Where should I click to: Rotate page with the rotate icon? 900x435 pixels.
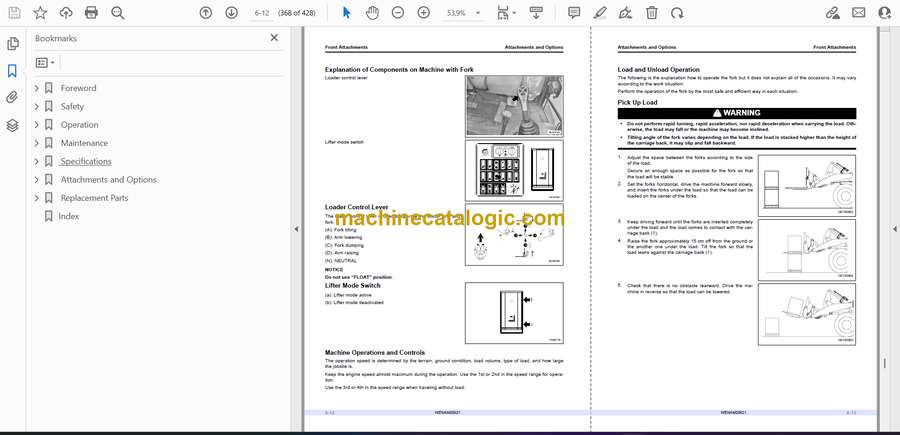click(677, 13)
